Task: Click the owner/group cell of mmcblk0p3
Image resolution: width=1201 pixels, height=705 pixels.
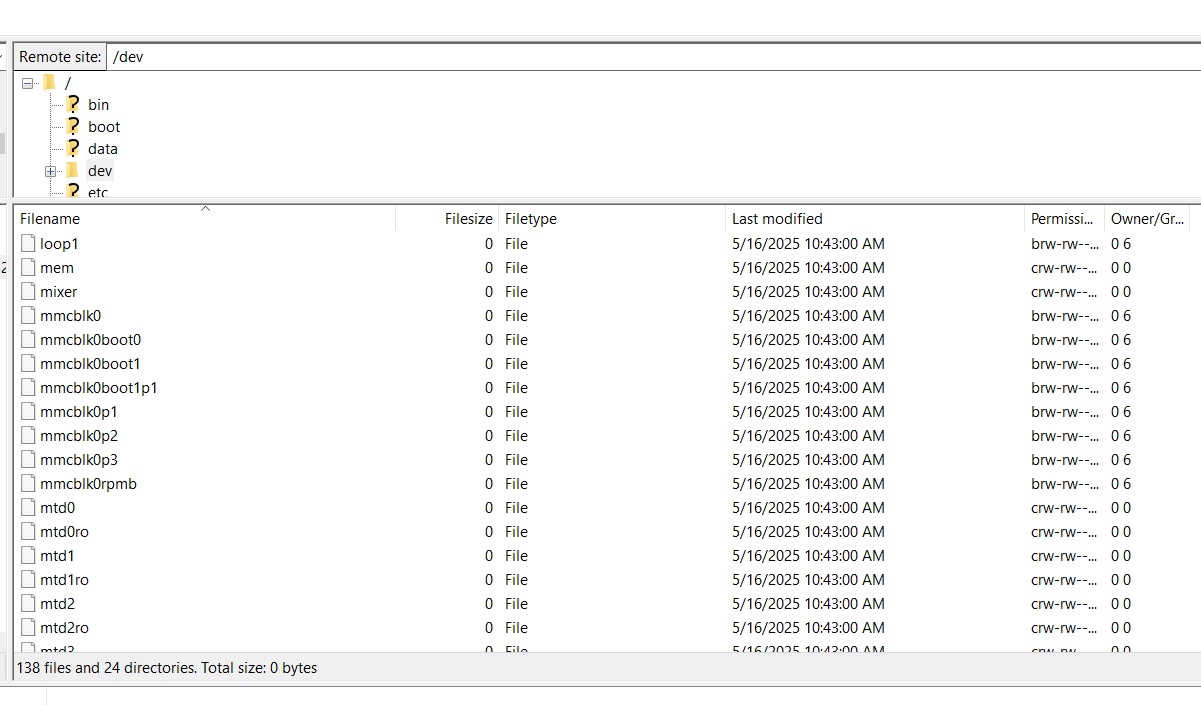Action: (1121, 459)
